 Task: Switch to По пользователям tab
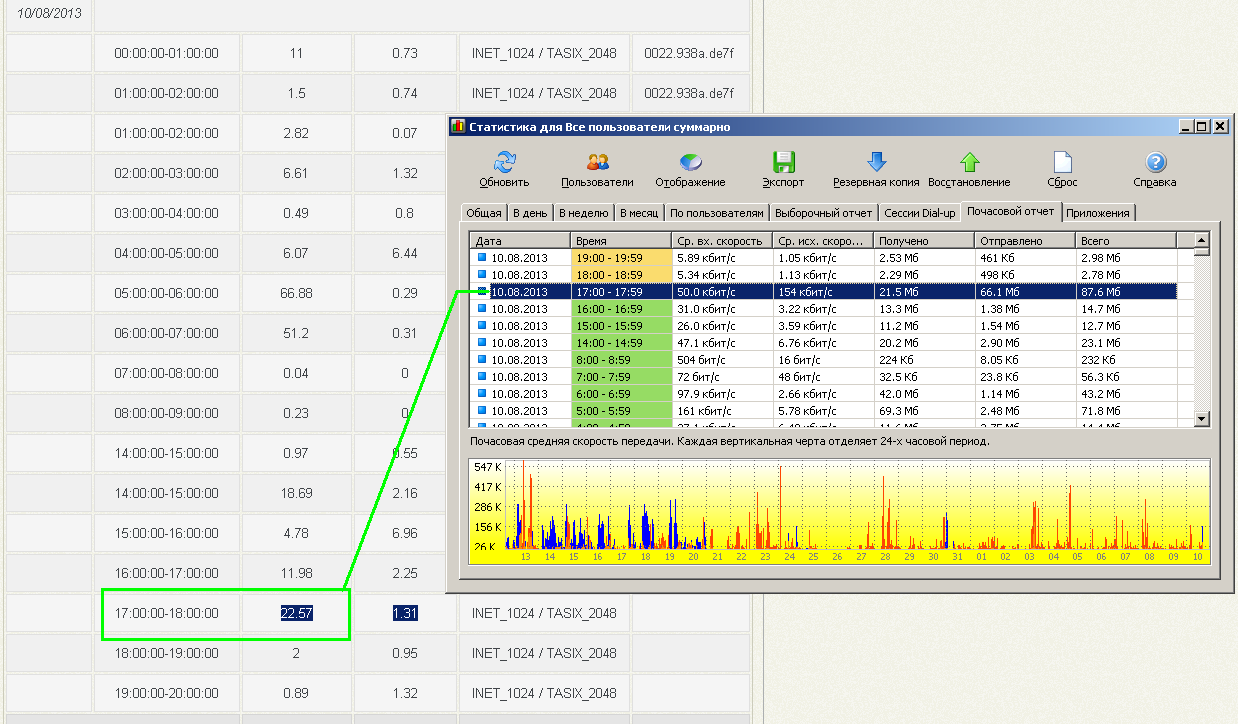tap(717, 213)
